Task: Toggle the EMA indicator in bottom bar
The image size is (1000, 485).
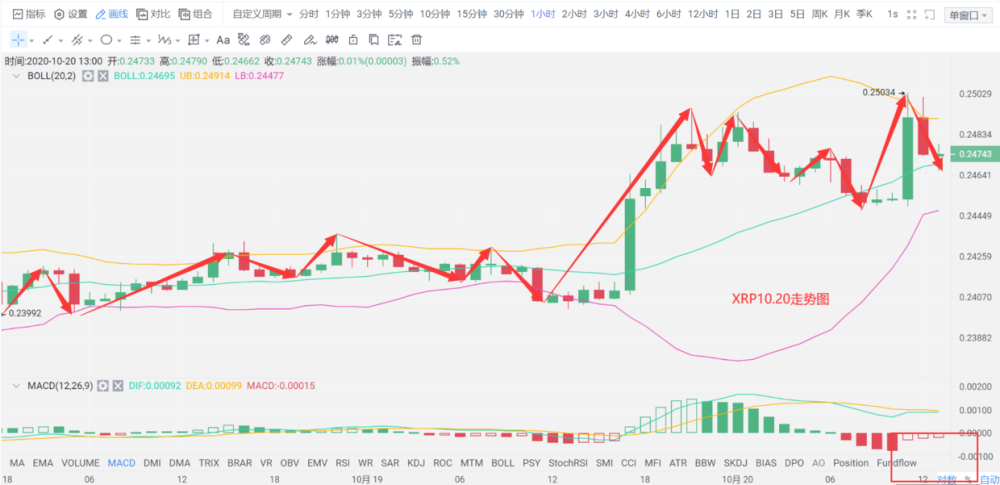Action: pyautogui.click(x=43, y=463)
